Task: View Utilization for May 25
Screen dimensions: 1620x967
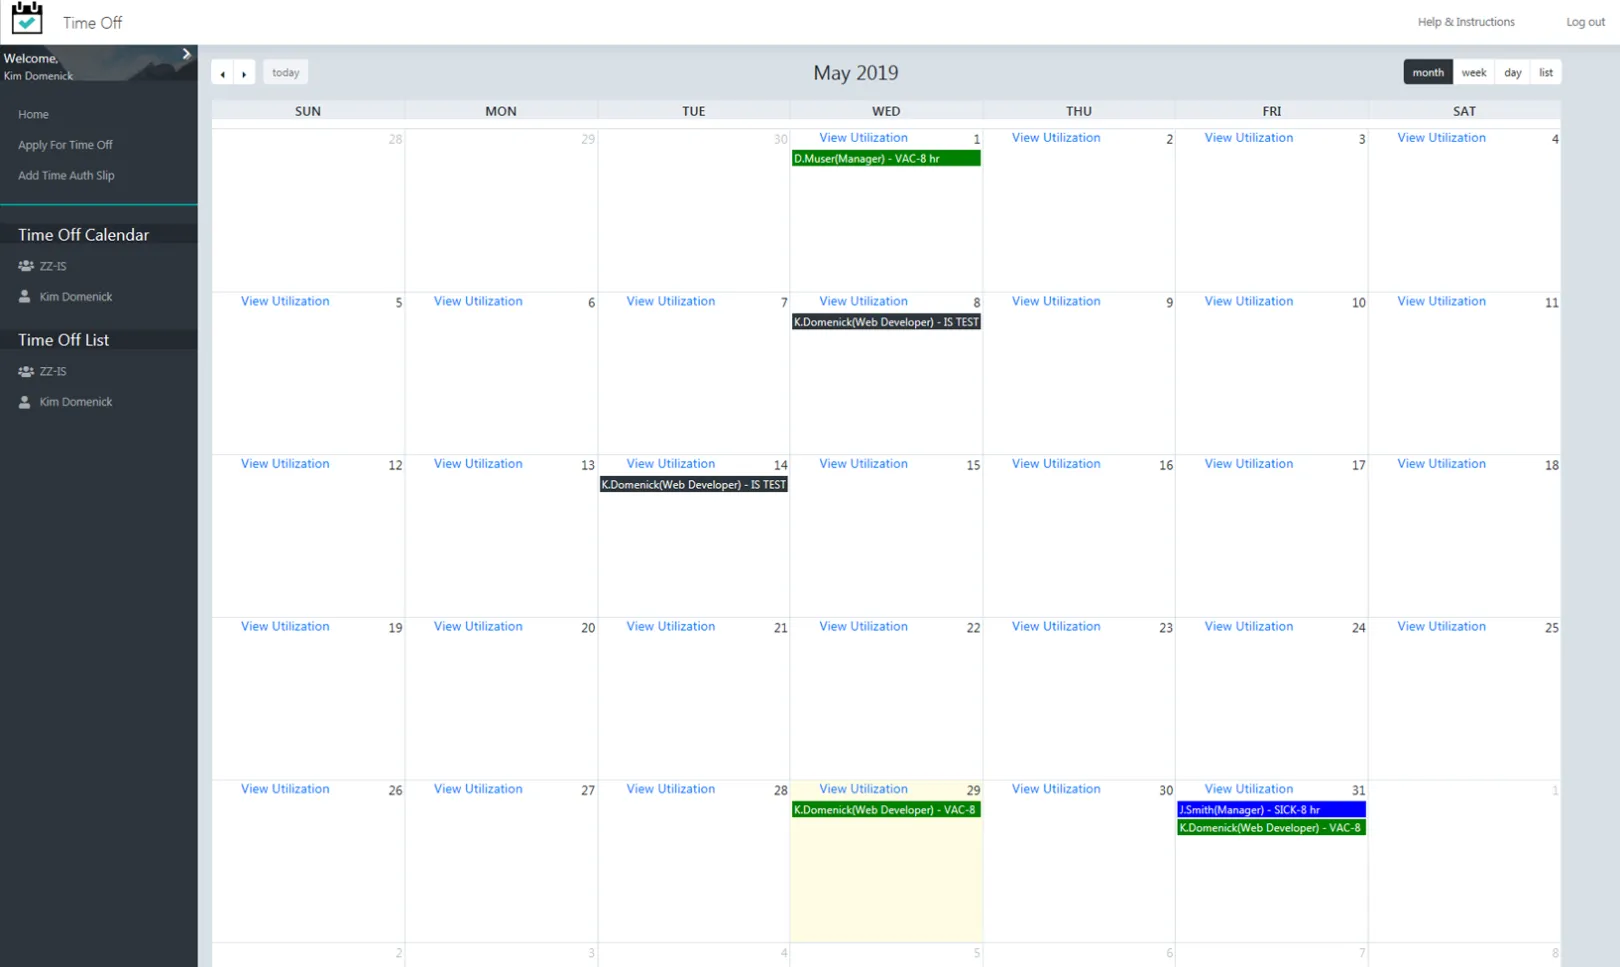Action: click(1441, 627)
